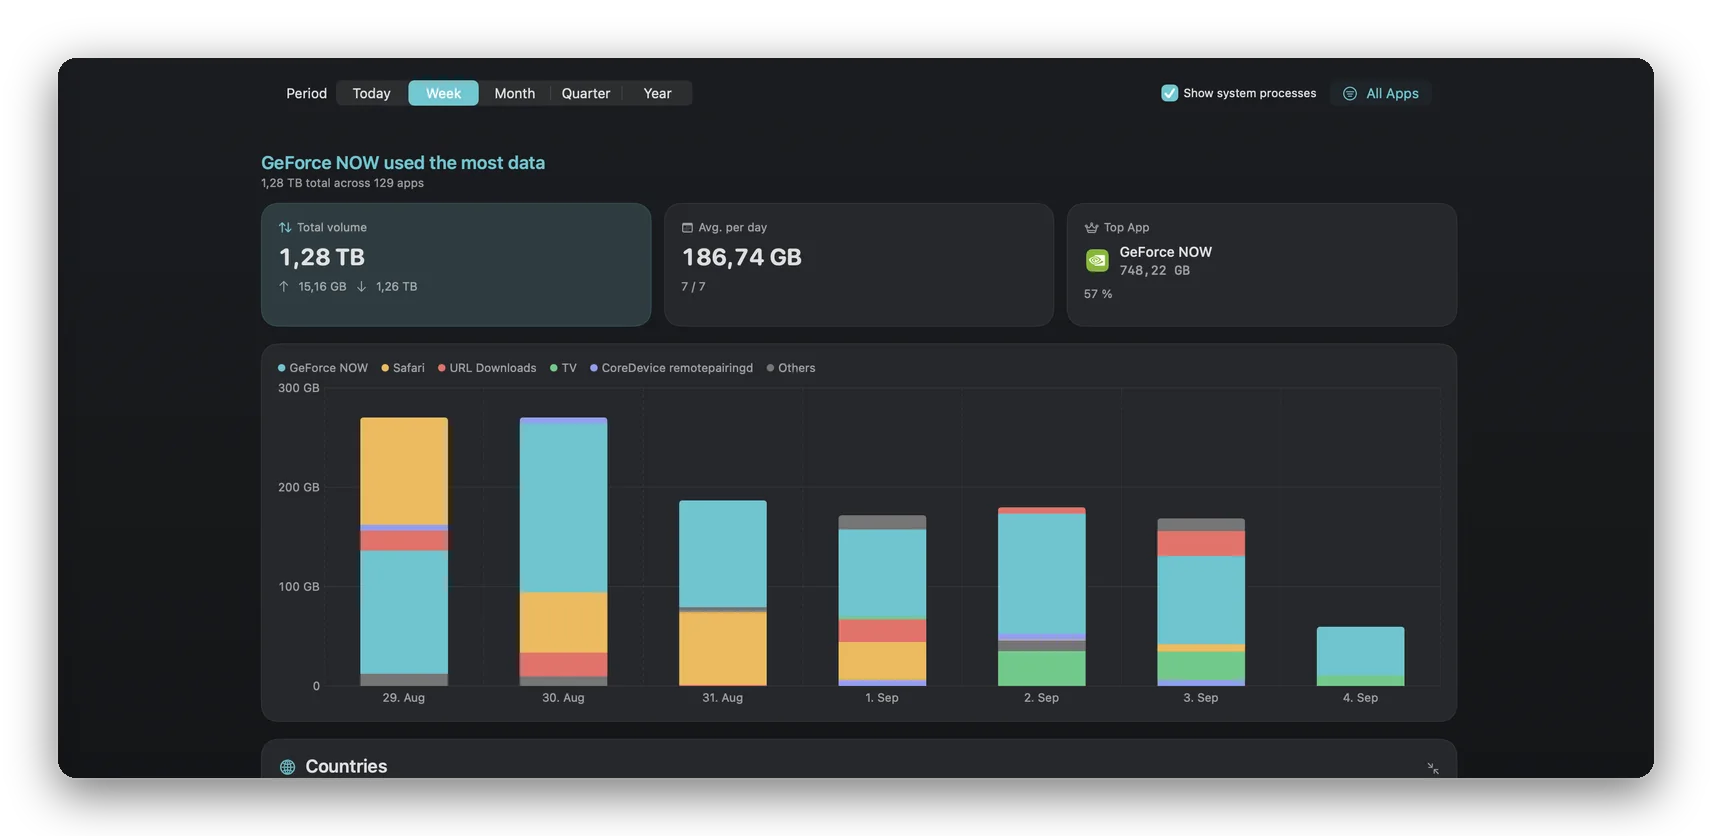Viewport: 1712px width, 836px height.
Task: Select the Top App card
Action: (1262, 265)
